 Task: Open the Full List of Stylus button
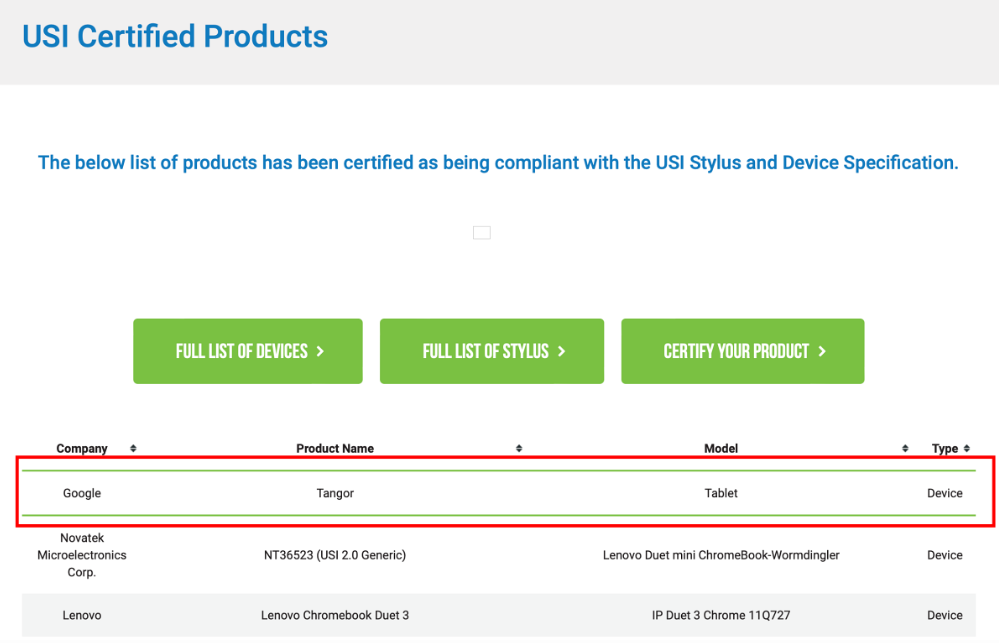coord(492,351)
